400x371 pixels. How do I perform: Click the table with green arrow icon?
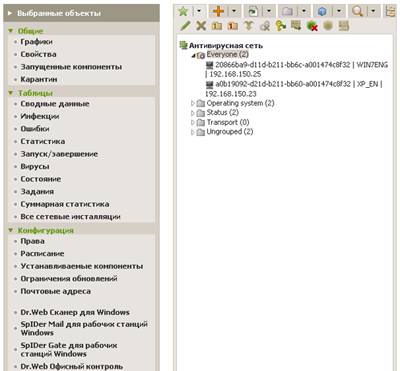pyautogui.click(x=296, y=25)
